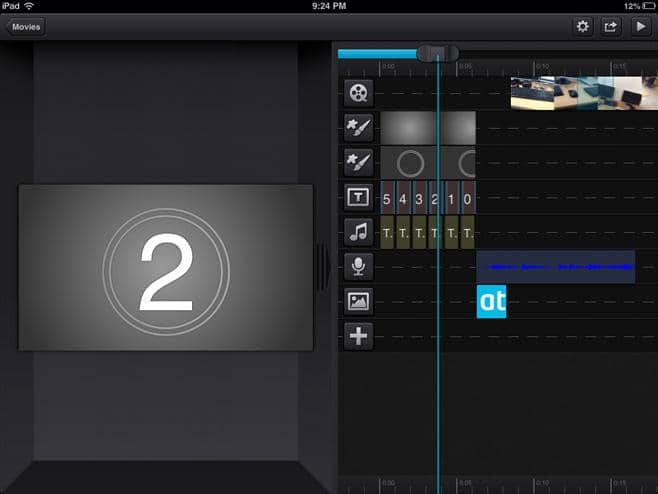Select text clip "0"
Viewport: 658px width, 494px height.
pyautogui.click(x=468, y=199)
